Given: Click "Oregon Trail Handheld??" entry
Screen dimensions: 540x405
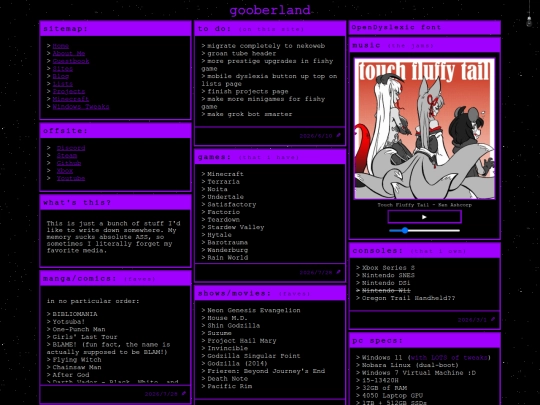Looking at the screenshot, I should pos(408,298).
